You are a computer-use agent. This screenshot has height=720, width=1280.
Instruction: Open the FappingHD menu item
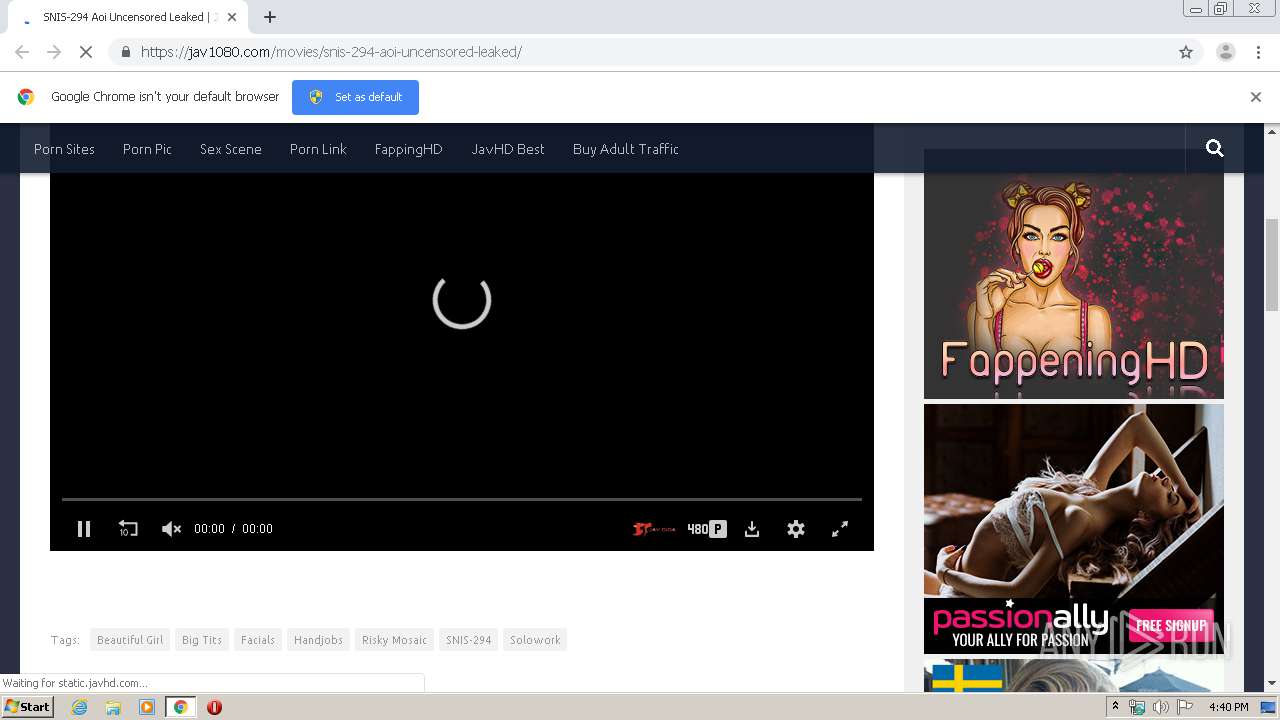408,149
